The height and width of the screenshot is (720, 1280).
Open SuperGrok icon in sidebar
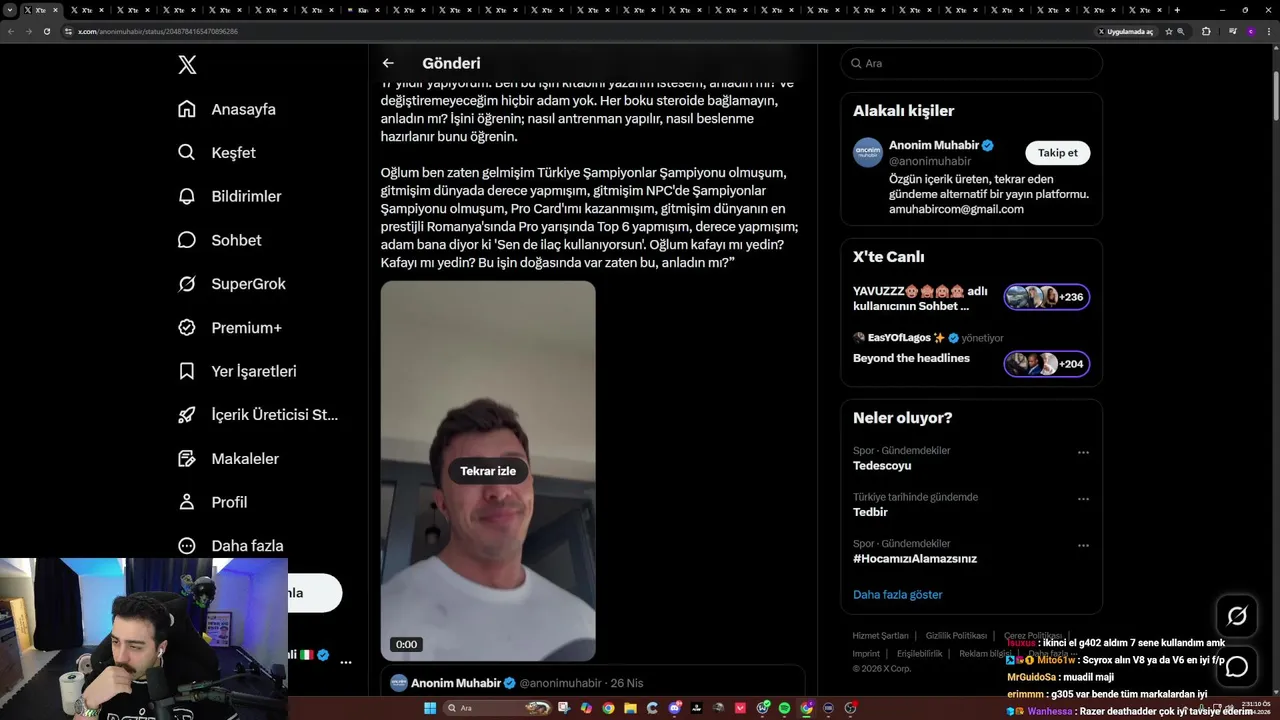(x=187, y=284)
